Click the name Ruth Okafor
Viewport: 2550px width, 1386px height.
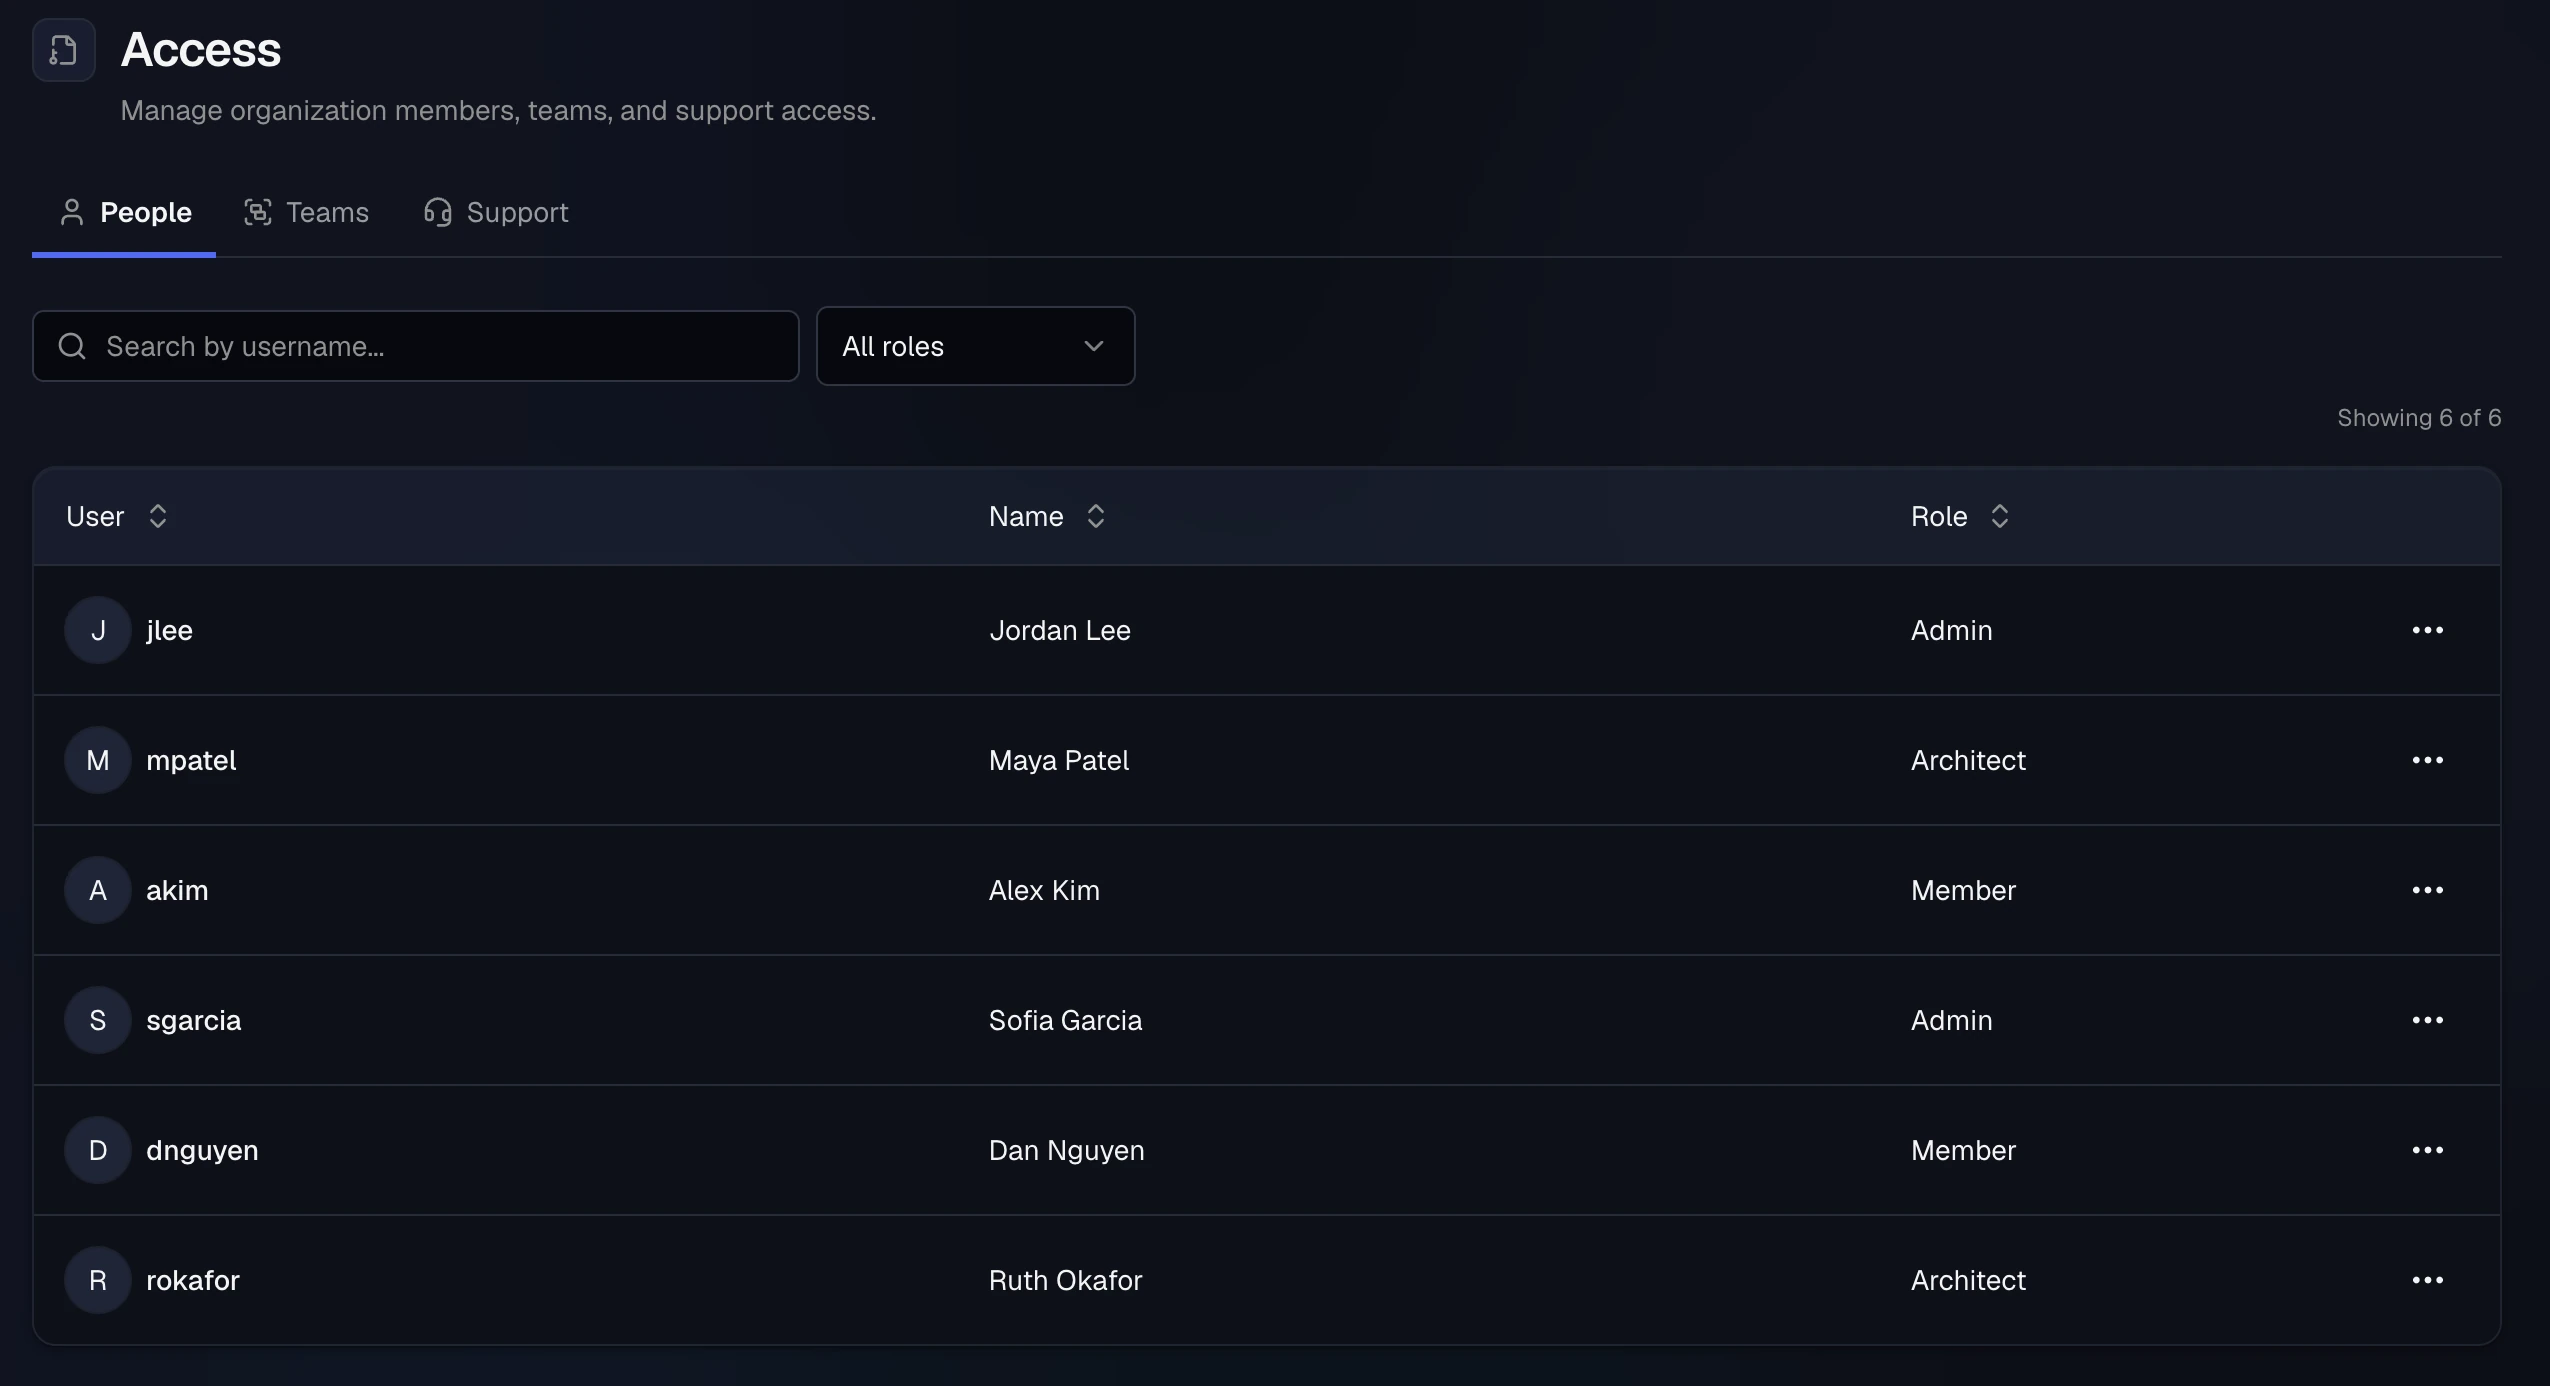[1065, 1280]
